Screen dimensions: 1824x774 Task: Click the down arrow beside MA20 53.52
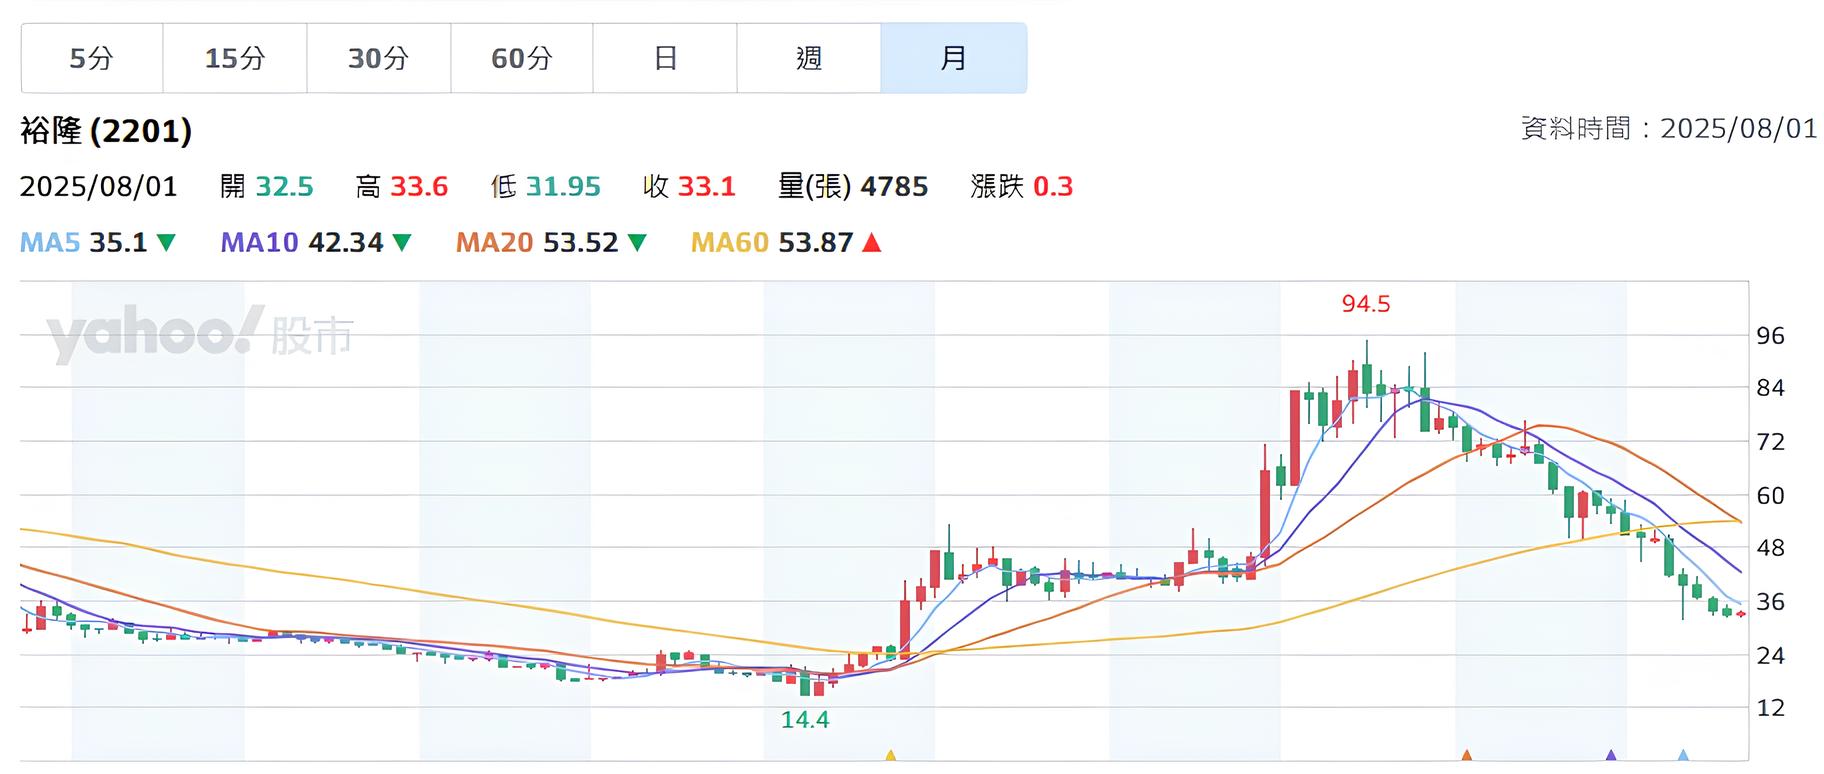pos(637,243)
